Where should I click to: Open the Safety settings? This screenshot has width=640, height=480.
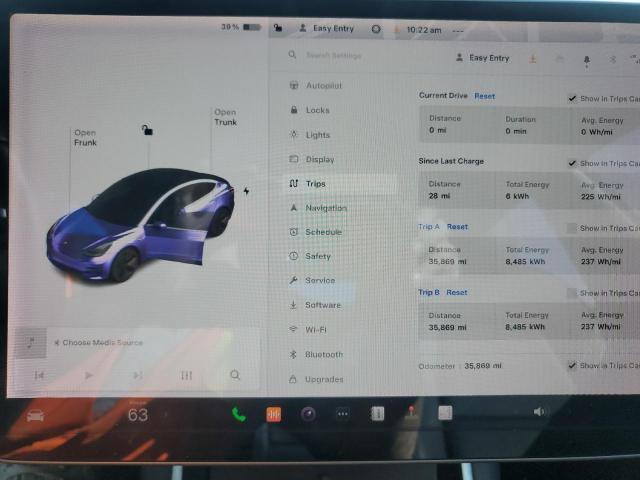pos(310,256)
